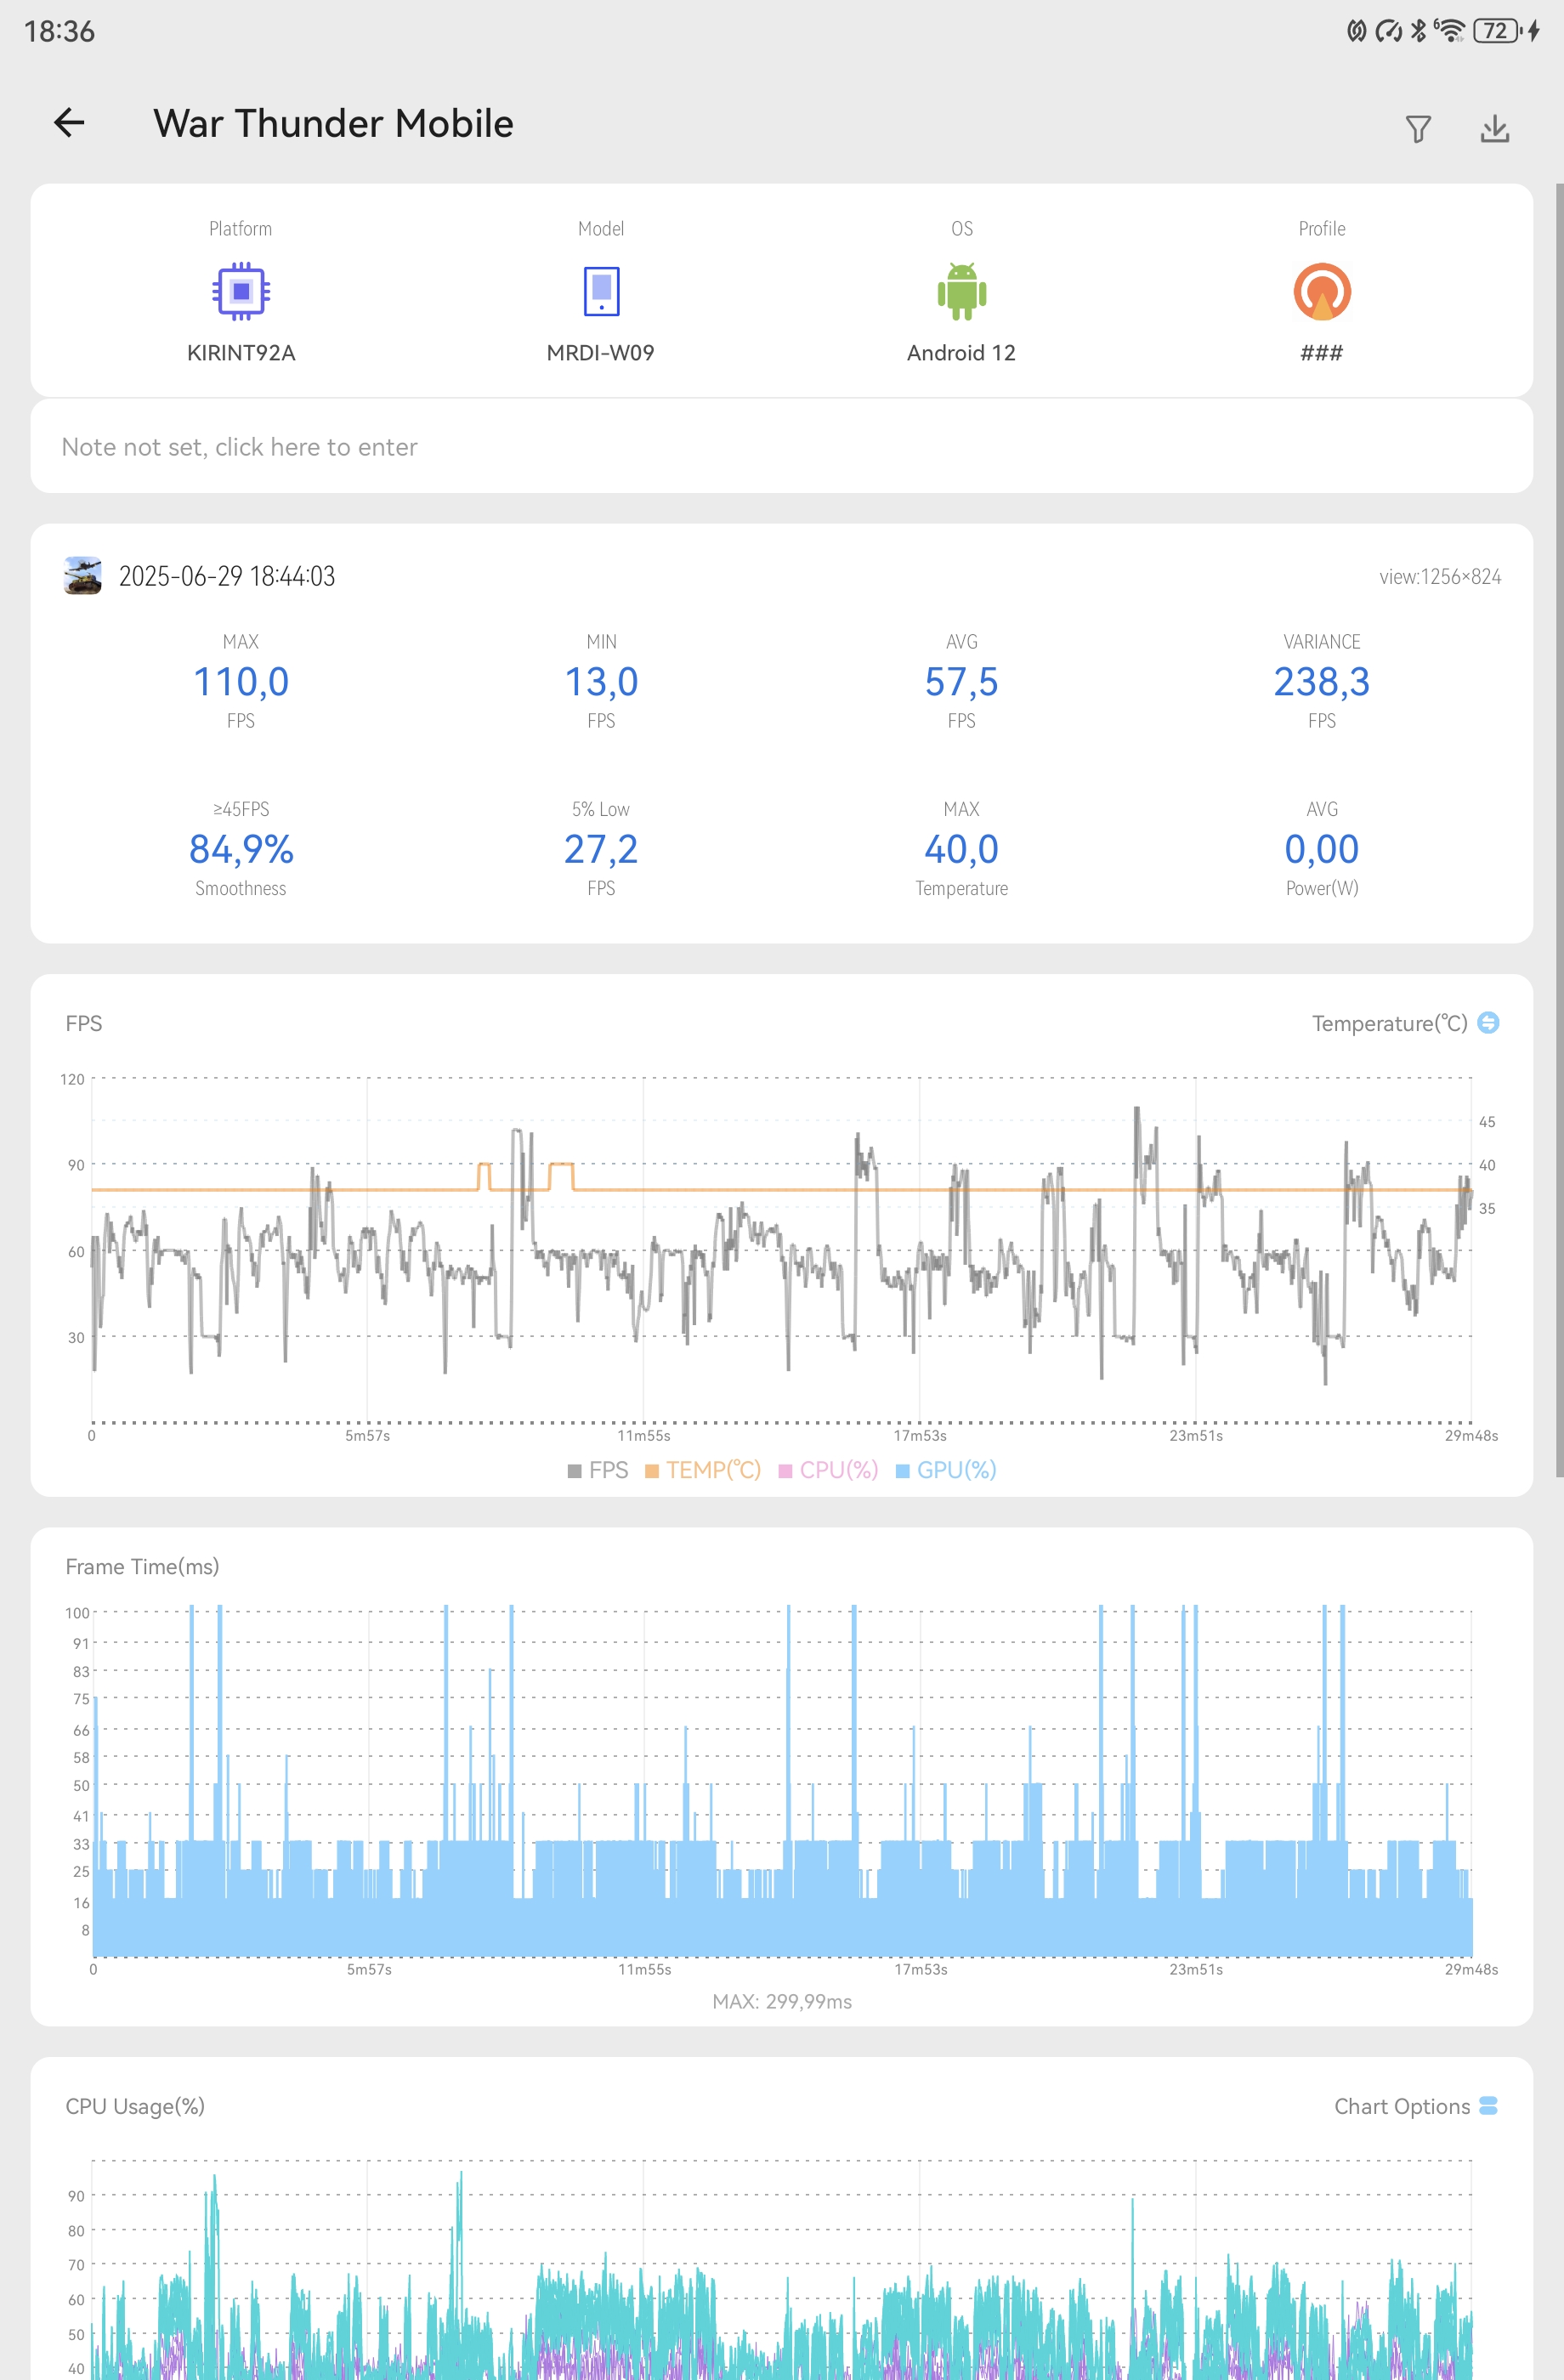Image resolution: width=1564 pixels, height=2380 pixels.
Task: Tap the MAX 110,0 FPS value
Action: click(241, 682)
